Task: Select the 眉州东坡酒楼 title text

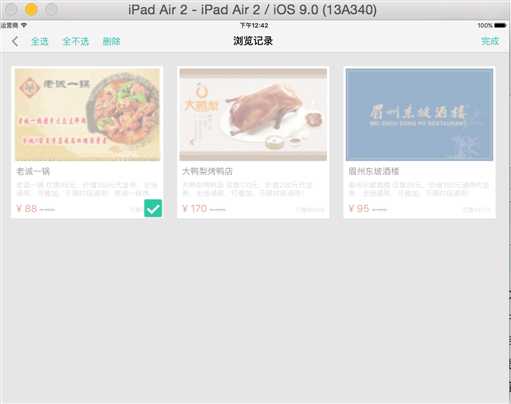Action: click(374, 171)
